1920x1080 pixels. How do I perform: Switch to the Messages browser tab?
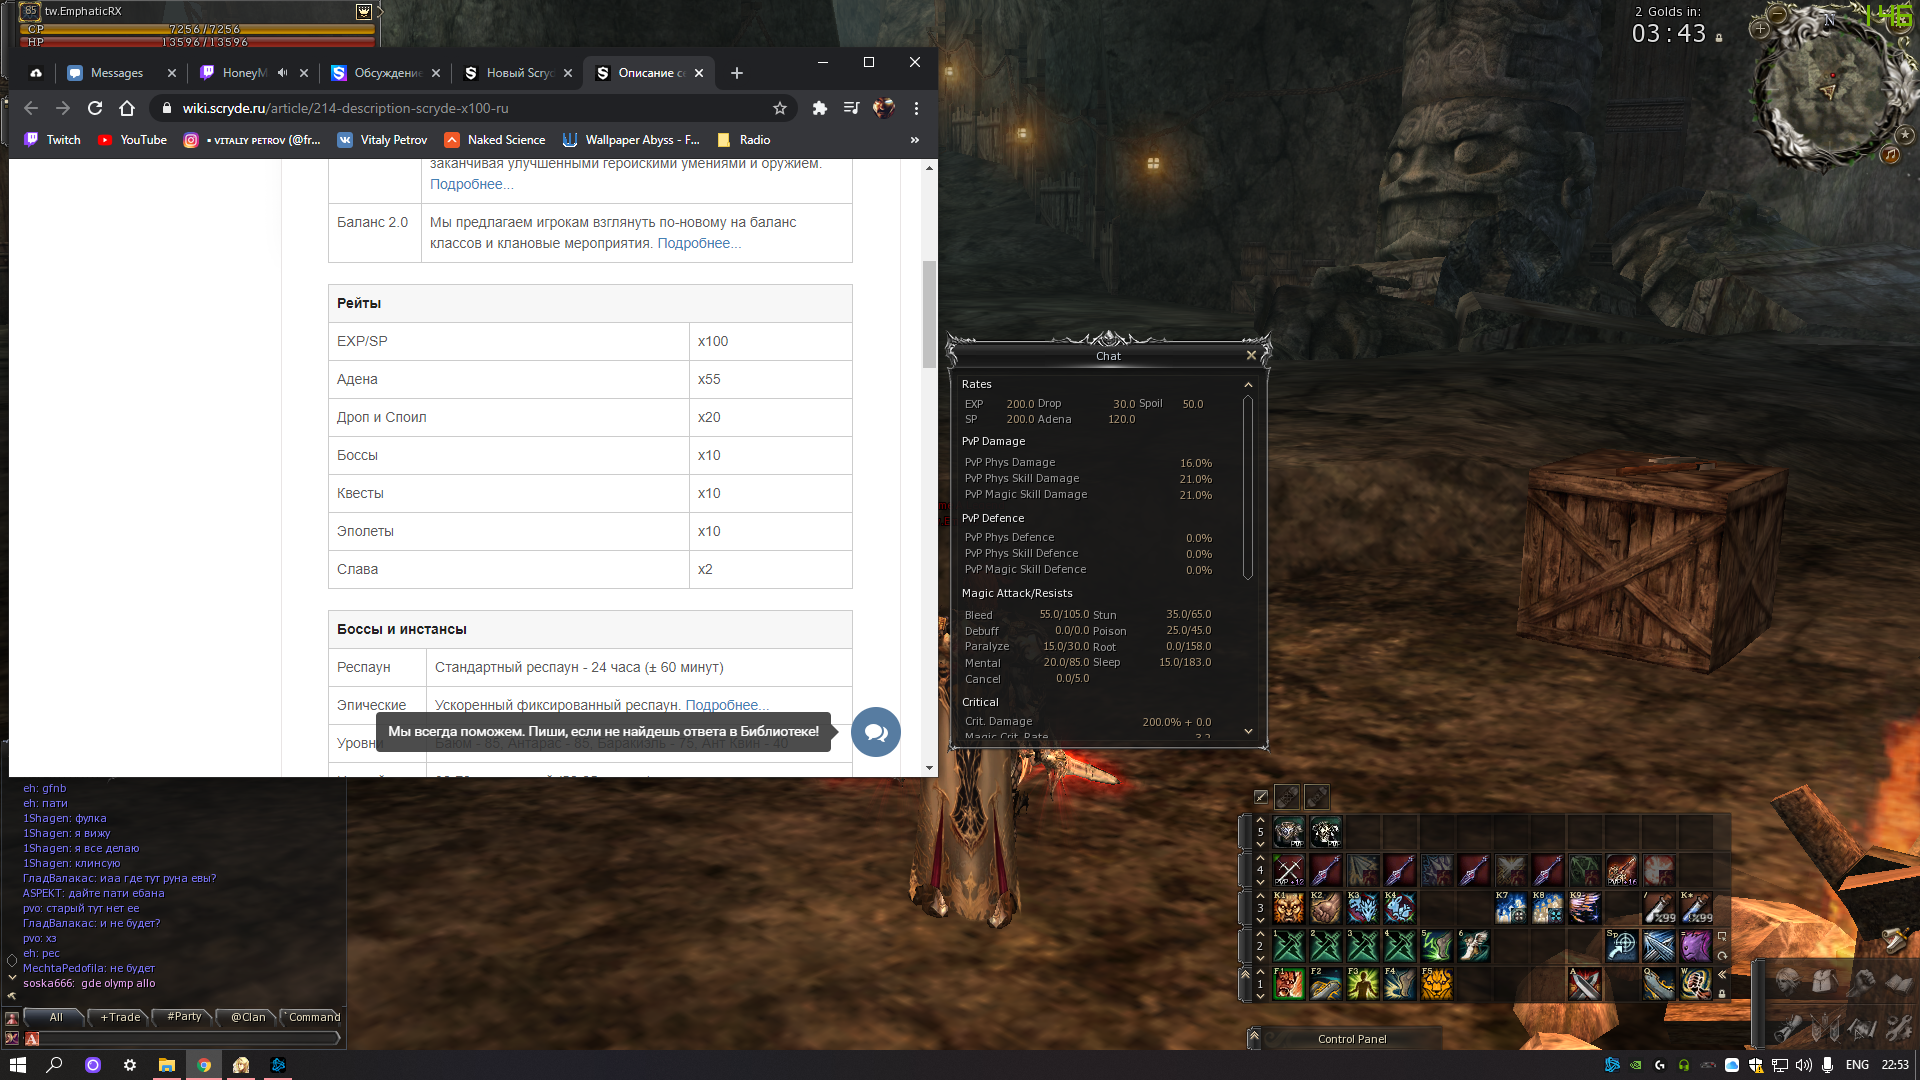(x=117, y=73)
